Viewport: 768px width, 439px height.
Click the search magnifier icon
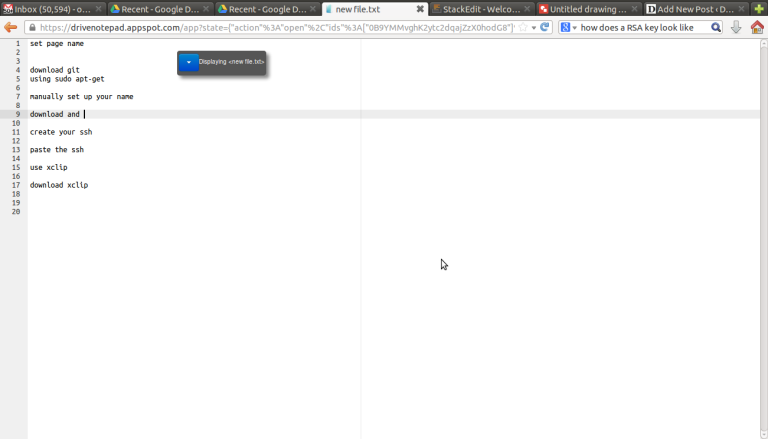pyautogui.click(x=716, y=28)
